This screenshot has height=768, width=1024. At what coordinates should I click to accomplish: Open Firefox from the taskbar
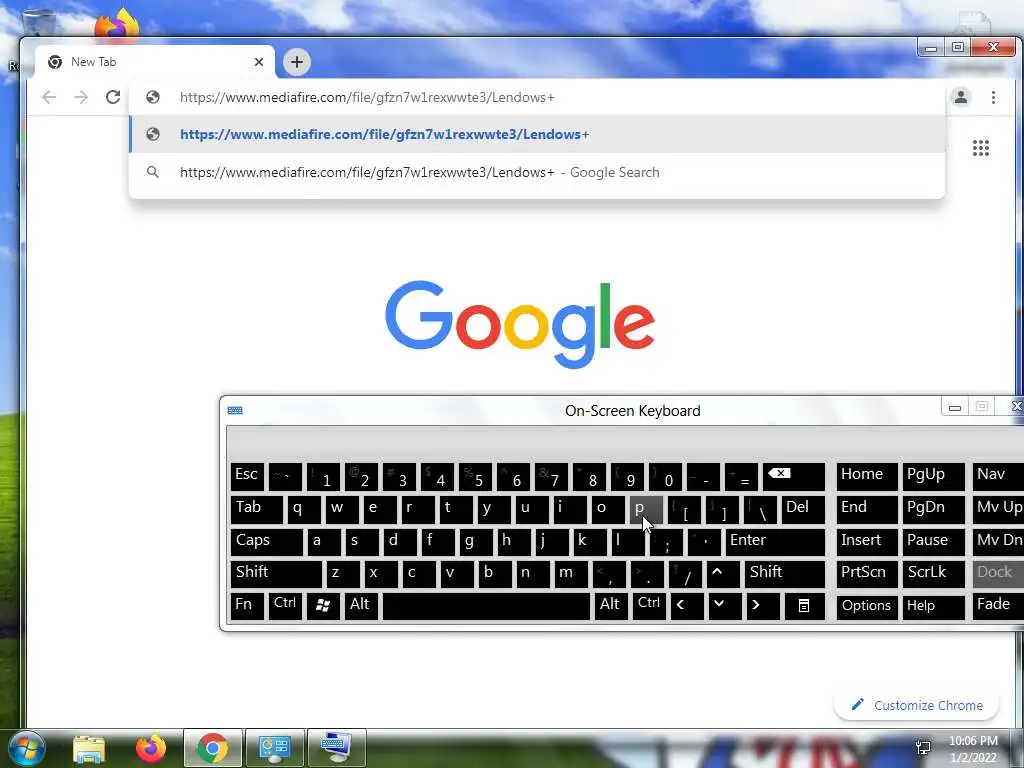151,748
